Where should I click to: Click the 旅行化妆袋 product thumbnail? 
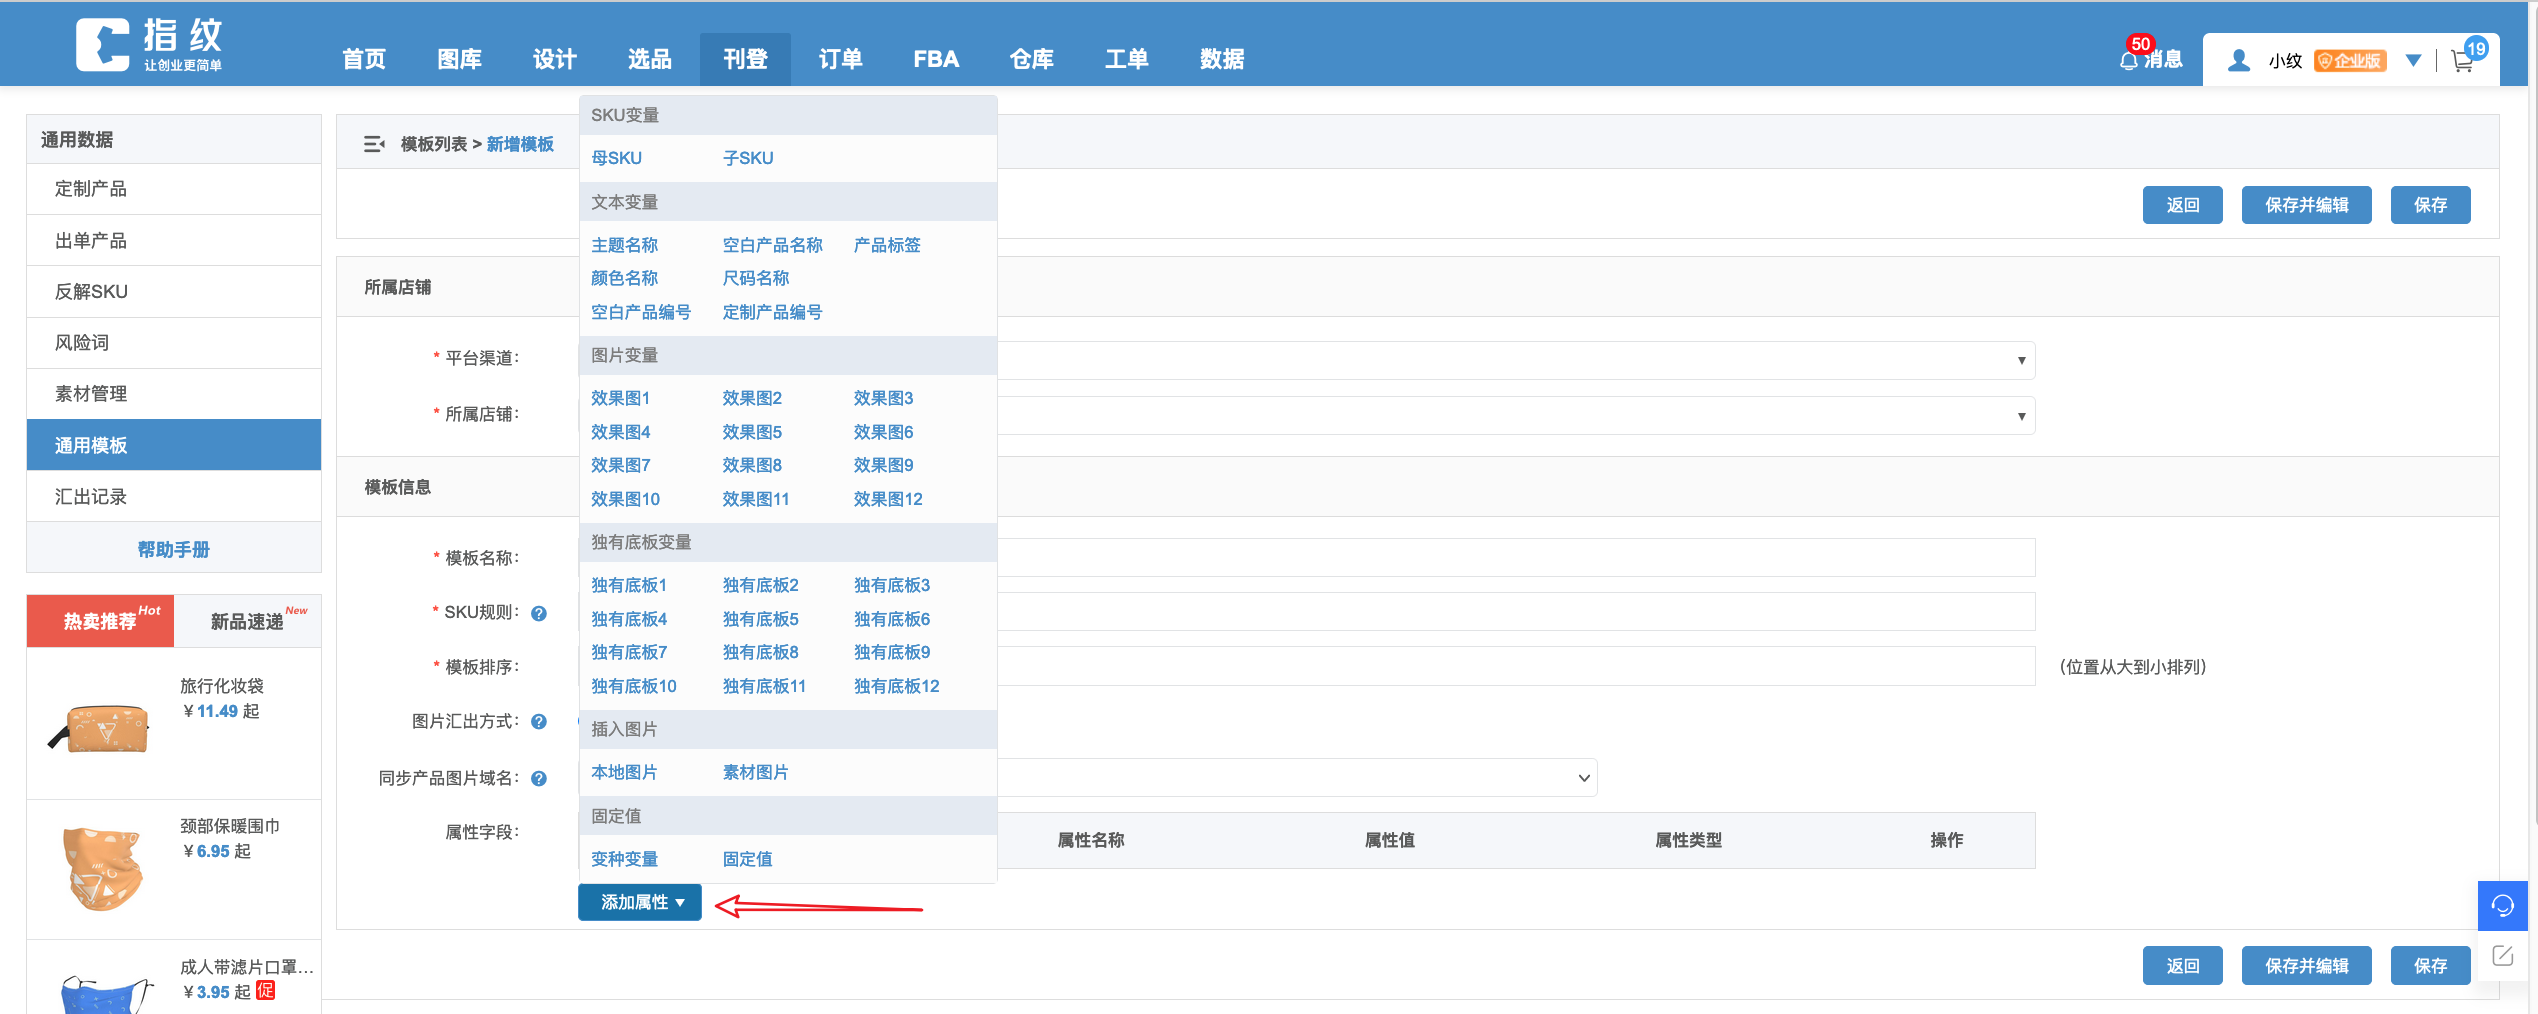[99, 726]
